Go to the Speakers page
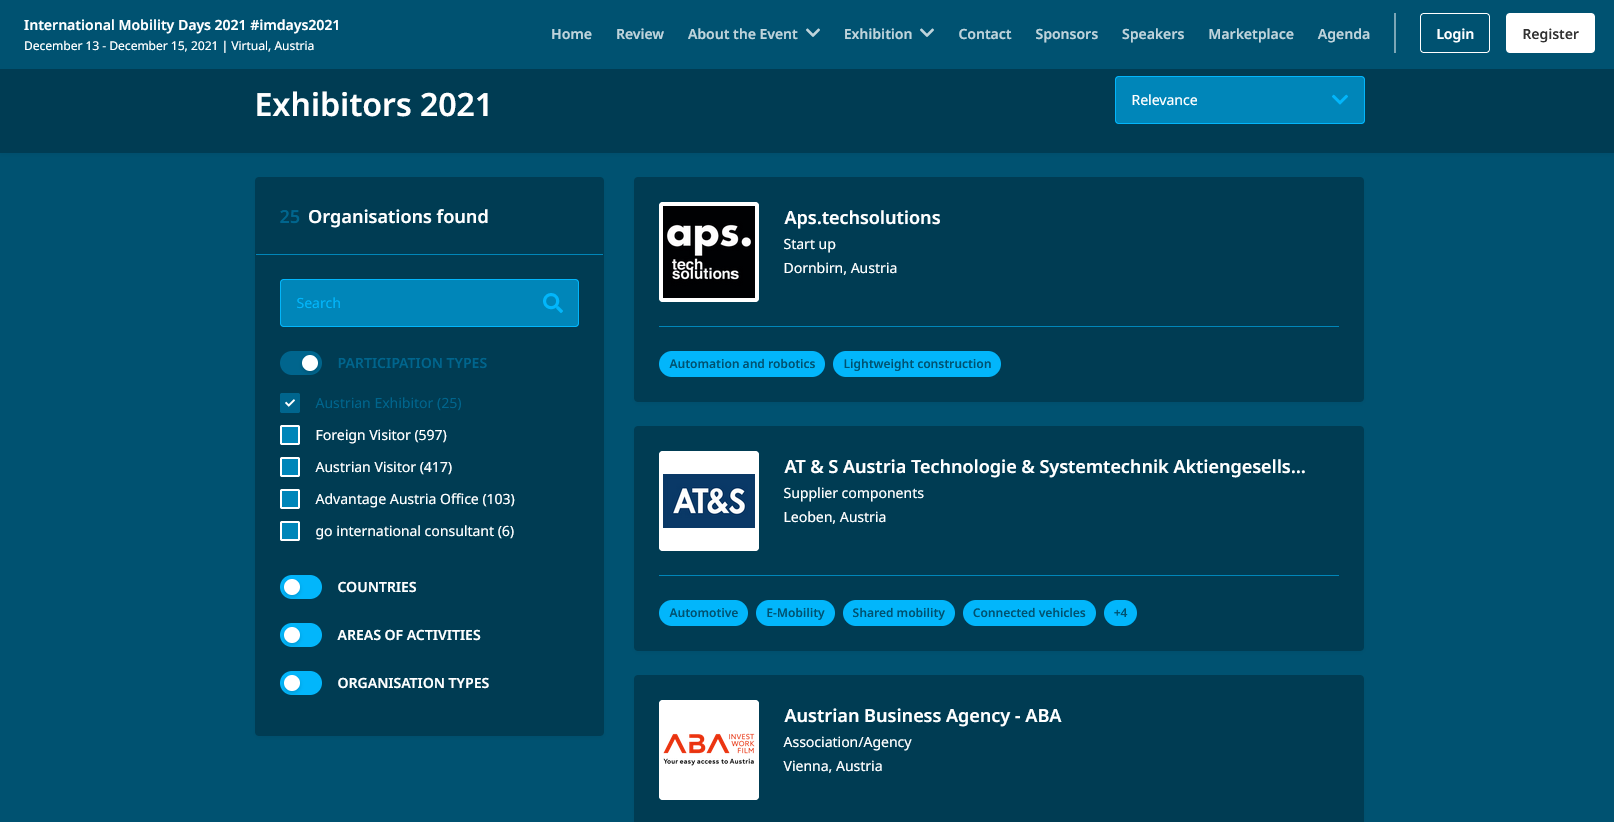The width and height of the screenshot is (1614, 822). point(1152,34)
